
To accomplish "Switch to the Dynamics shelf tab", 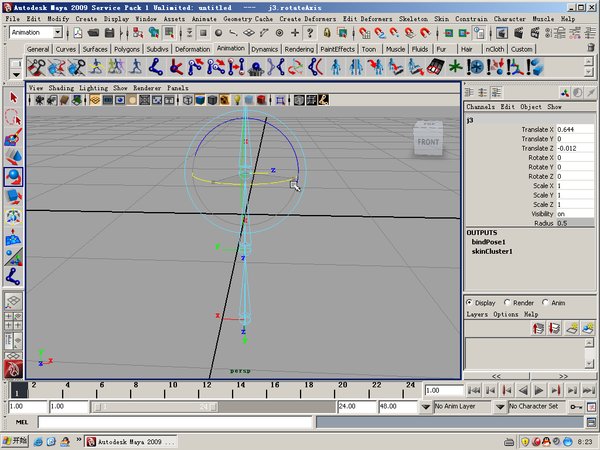I will click(x=264, y=49).
